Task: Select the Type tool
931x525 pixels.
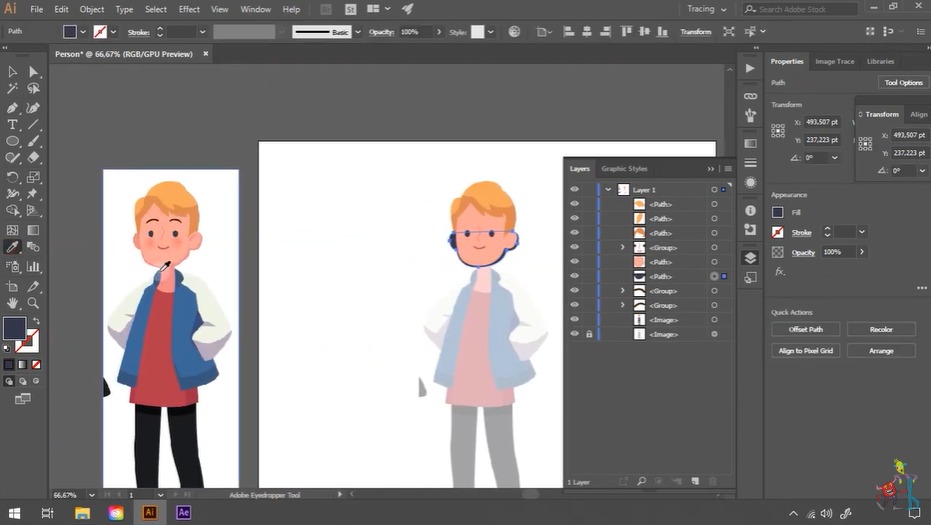Action: [13, 124]
